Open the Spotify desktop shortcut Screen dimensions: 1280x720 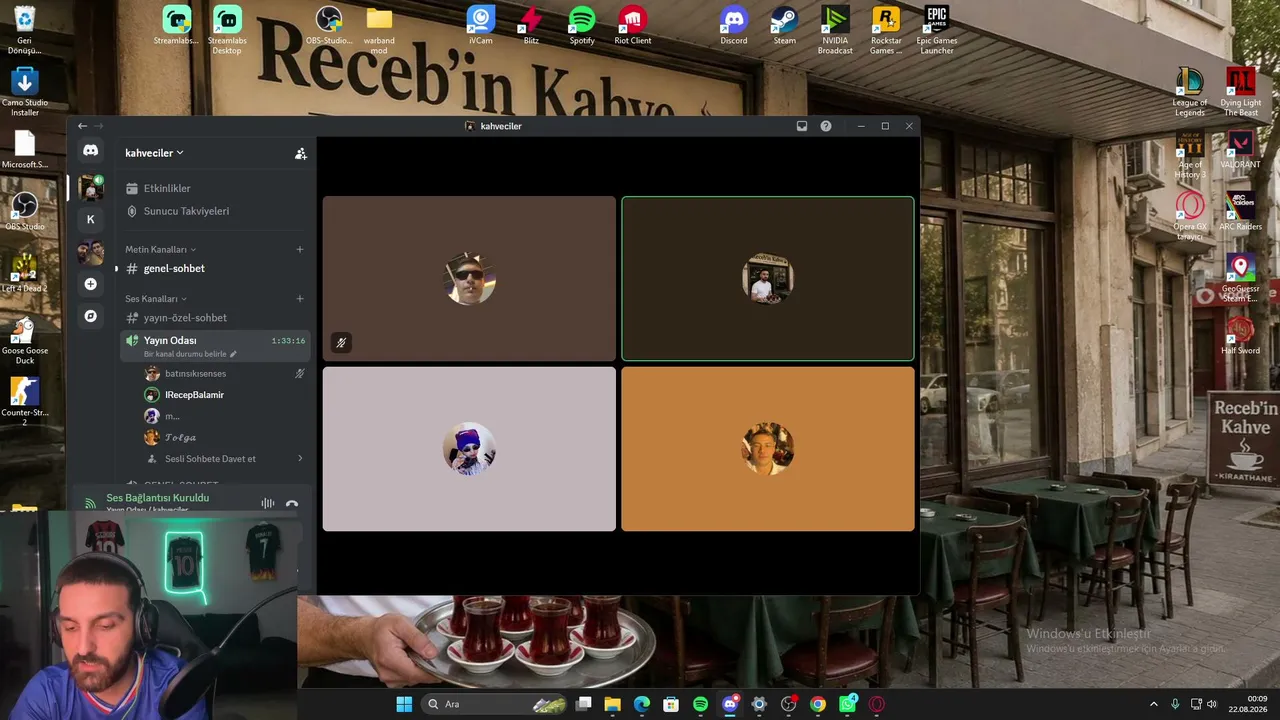coord(582,26)
